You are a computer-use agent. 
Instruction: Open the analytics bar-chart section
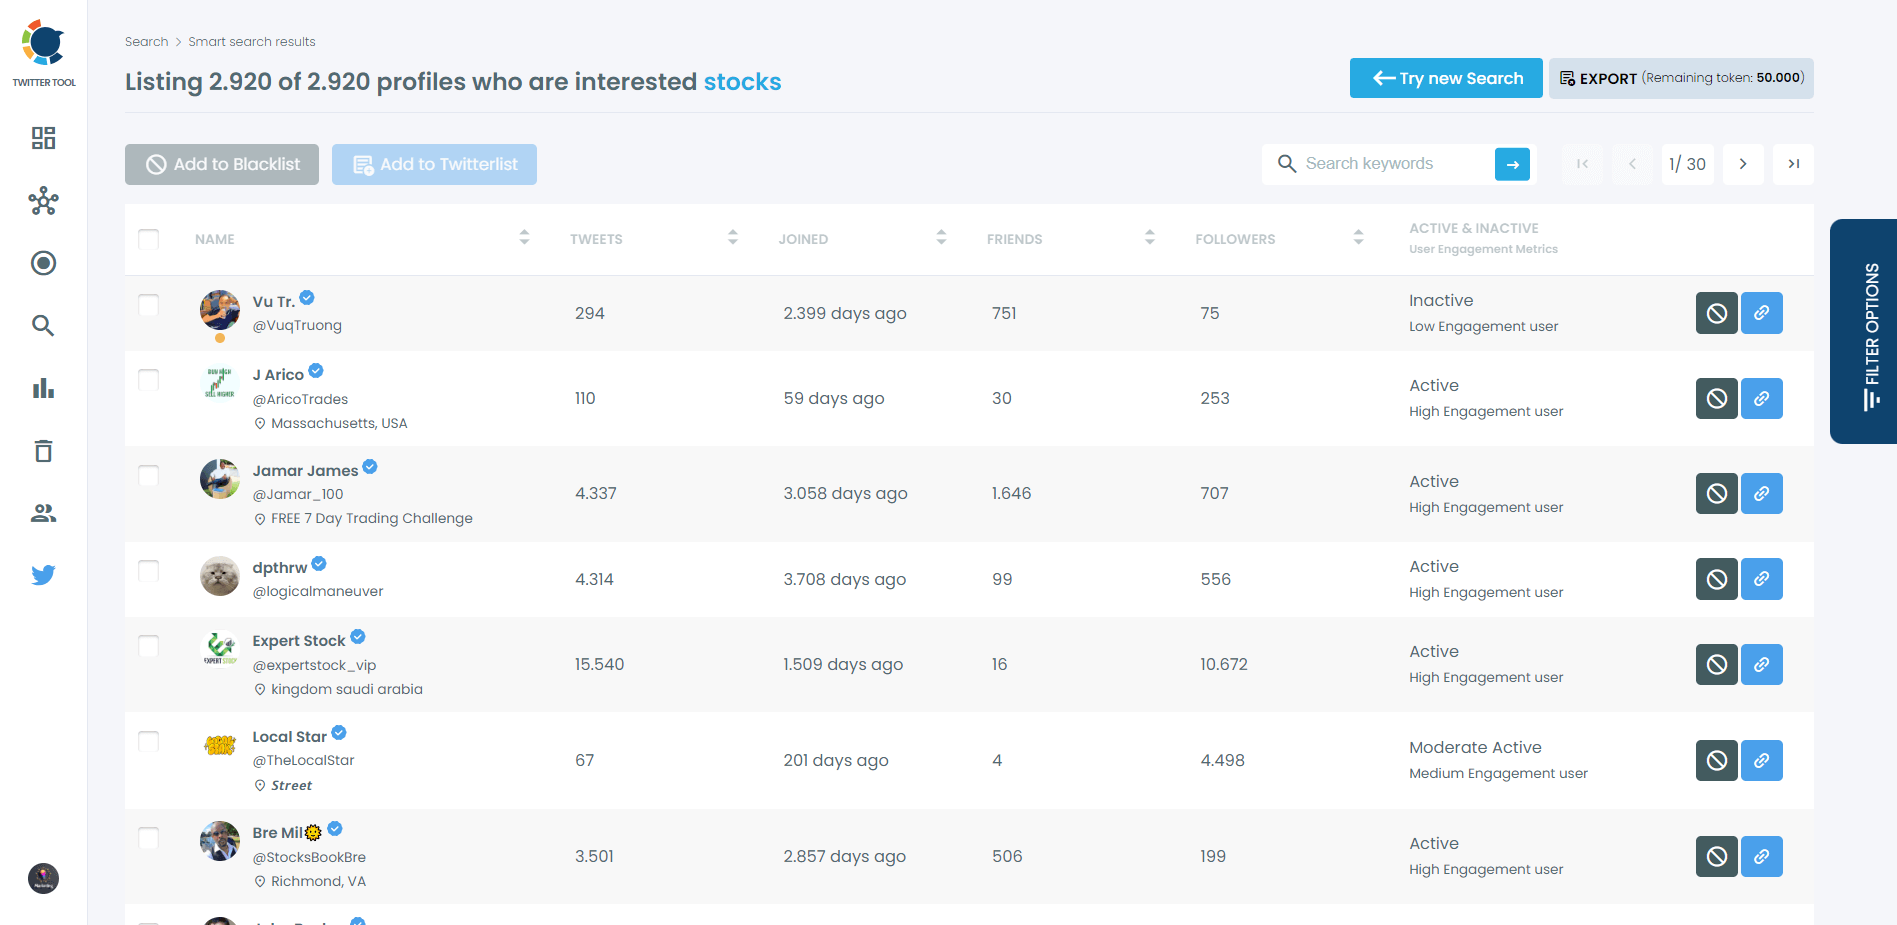pyautogui.click(x=43, y=388)
